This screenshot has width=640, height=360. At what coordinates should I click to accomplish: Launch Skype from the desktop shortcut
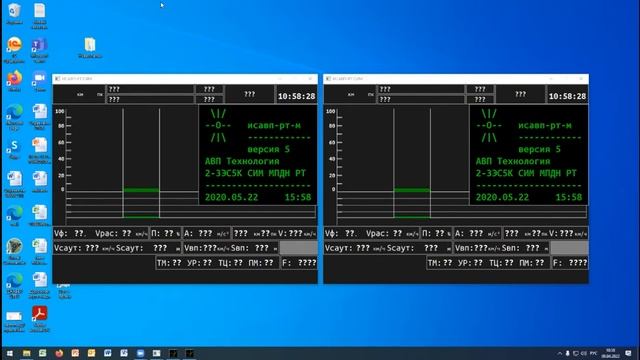tap(14, 149)
